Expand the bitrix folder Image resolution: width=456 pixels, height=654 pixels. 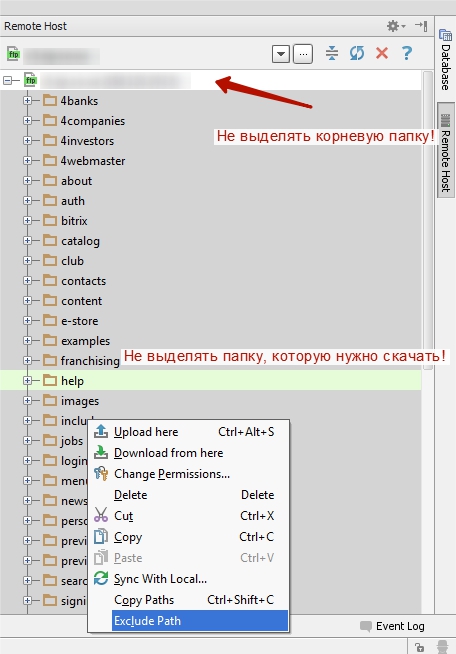pos(27,220)
